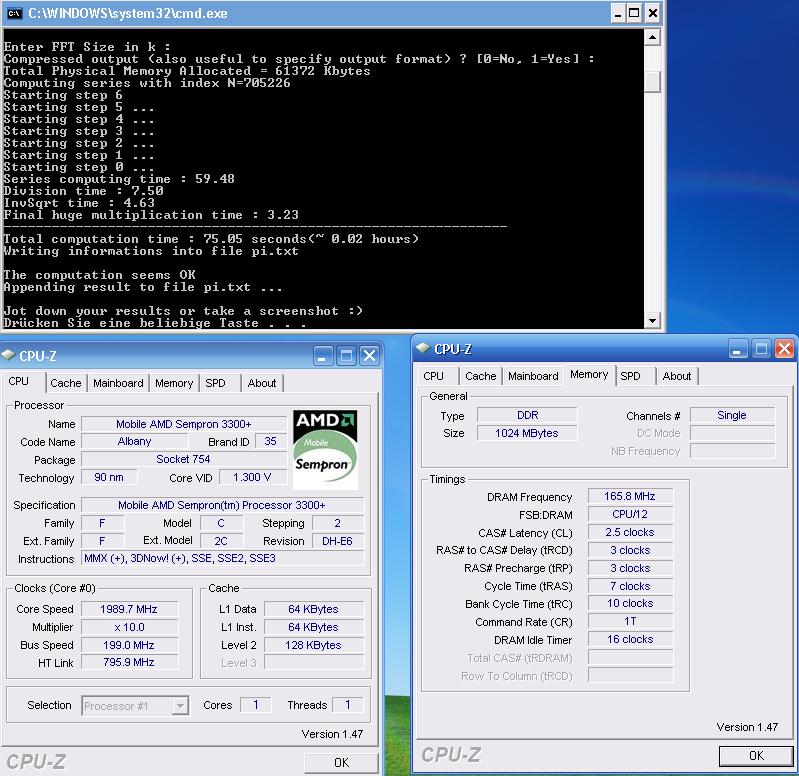
Task: Open Mainboard tab in left CPU-Z window
Action: pos(118,383)
